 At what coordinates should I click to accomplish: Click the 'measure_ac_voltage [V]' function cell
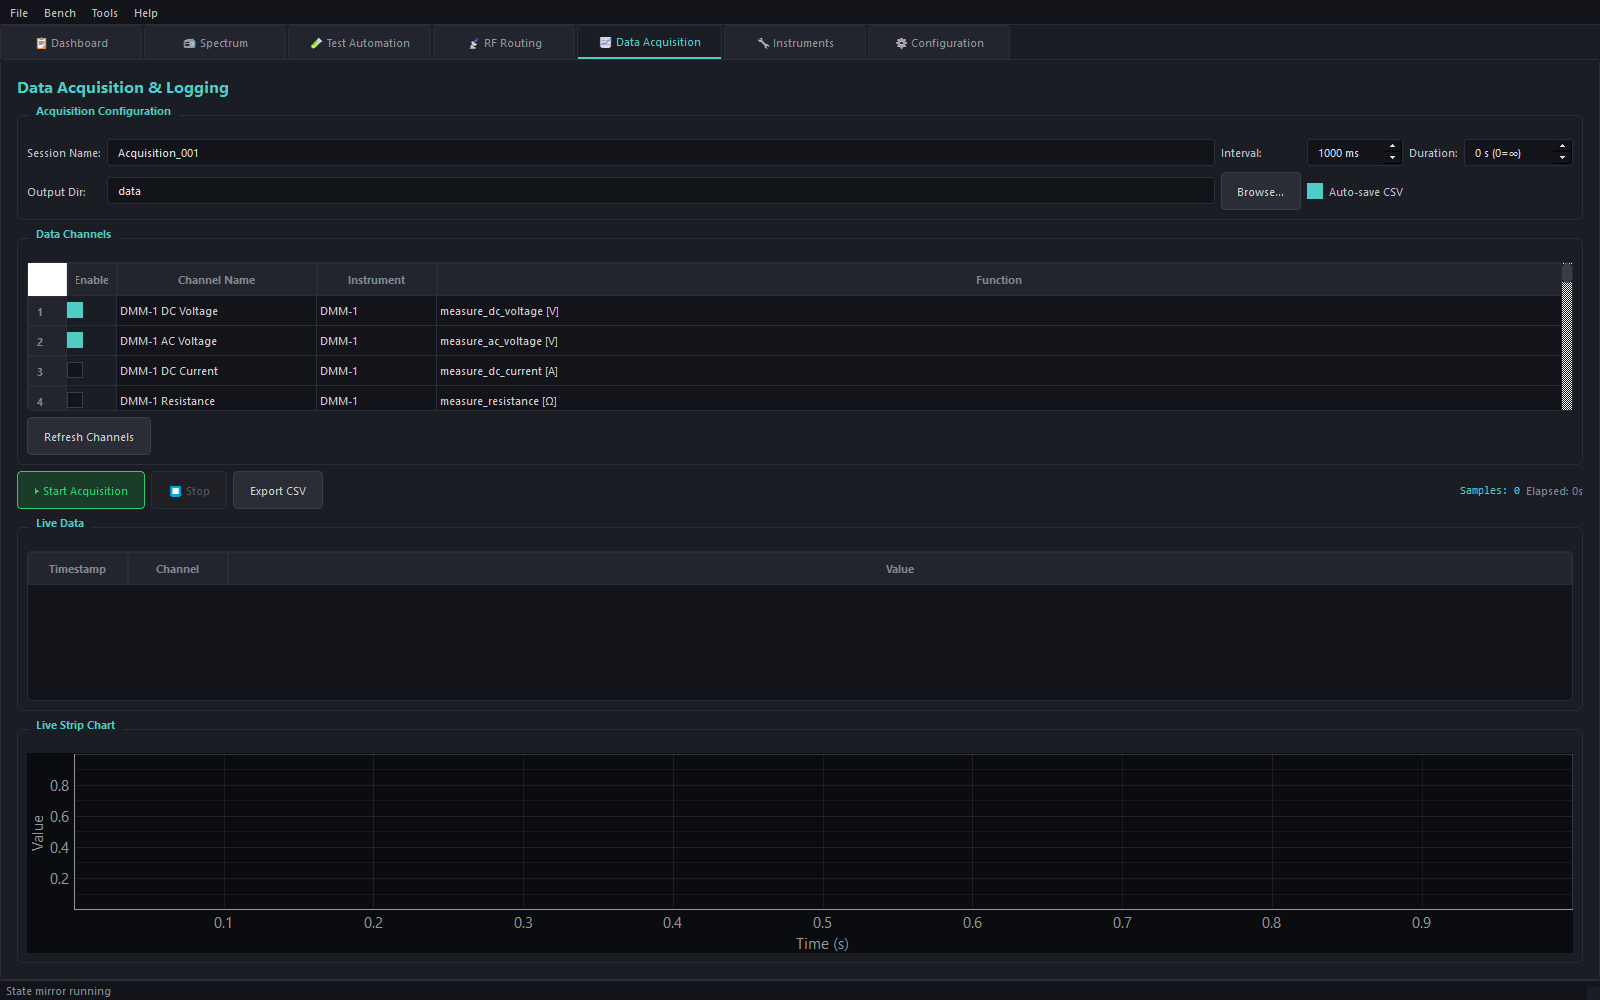click(x=999, y=341)
